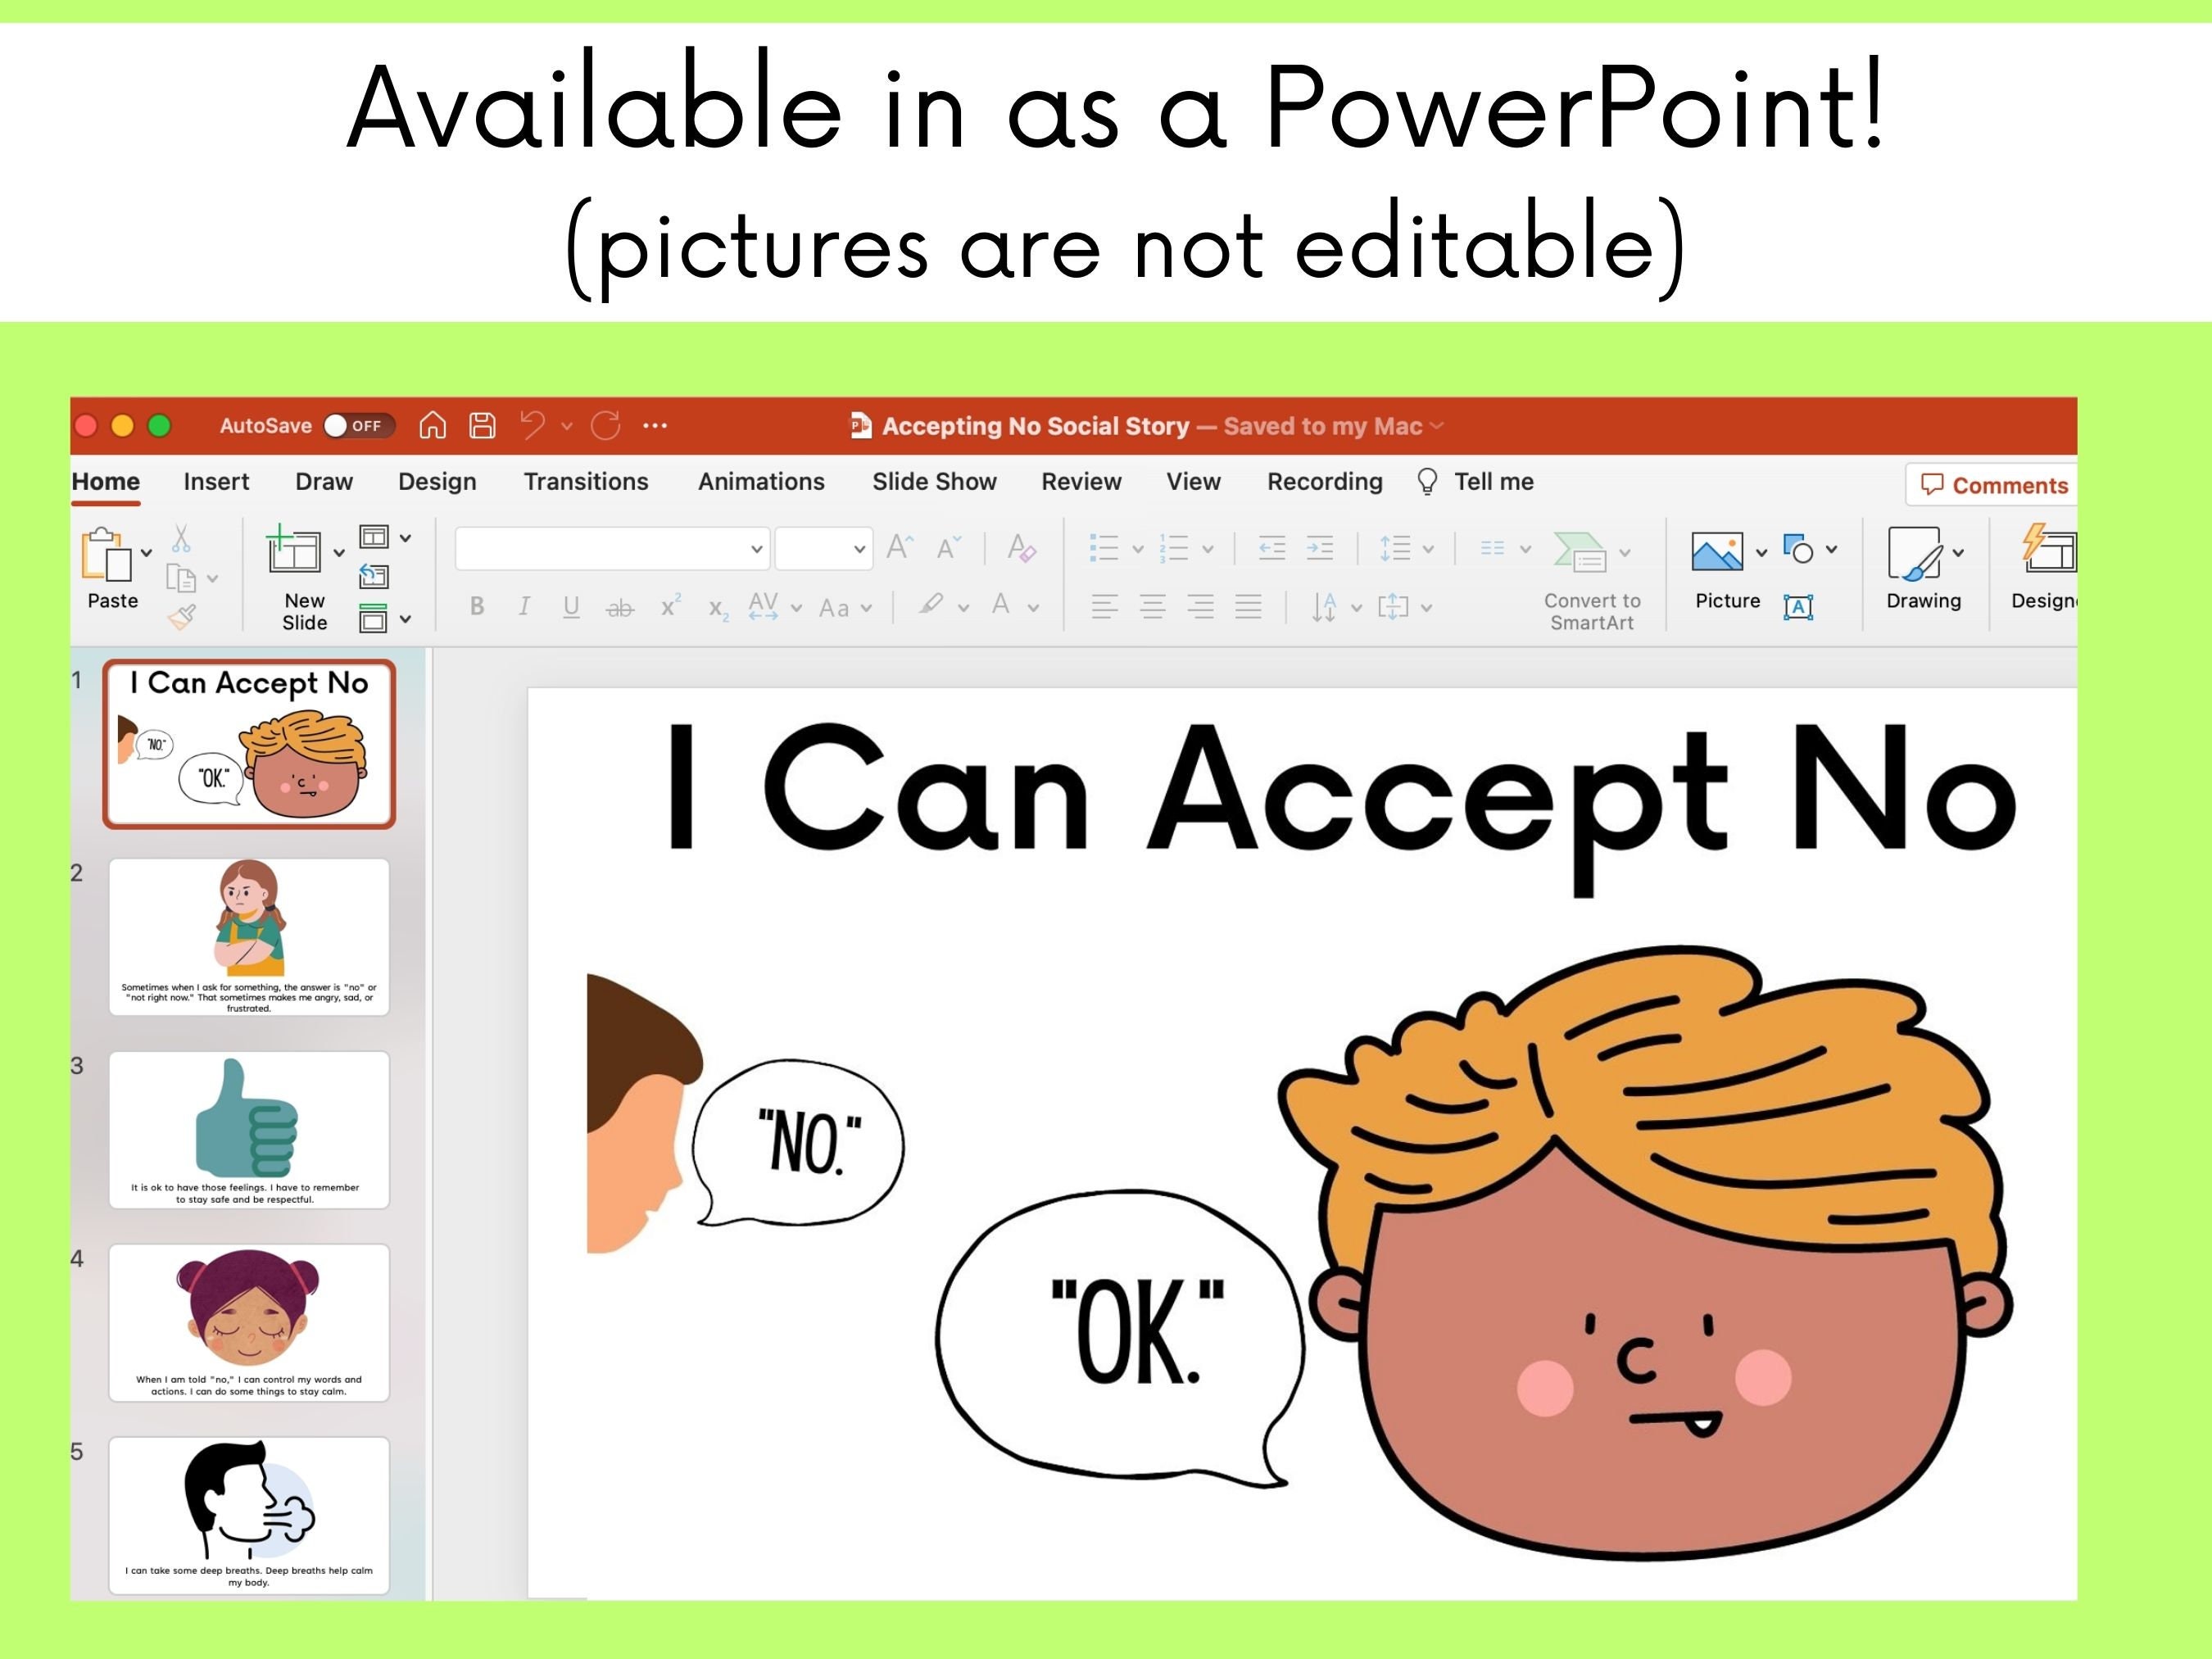Toggle bold formatting

coord(477,606)
